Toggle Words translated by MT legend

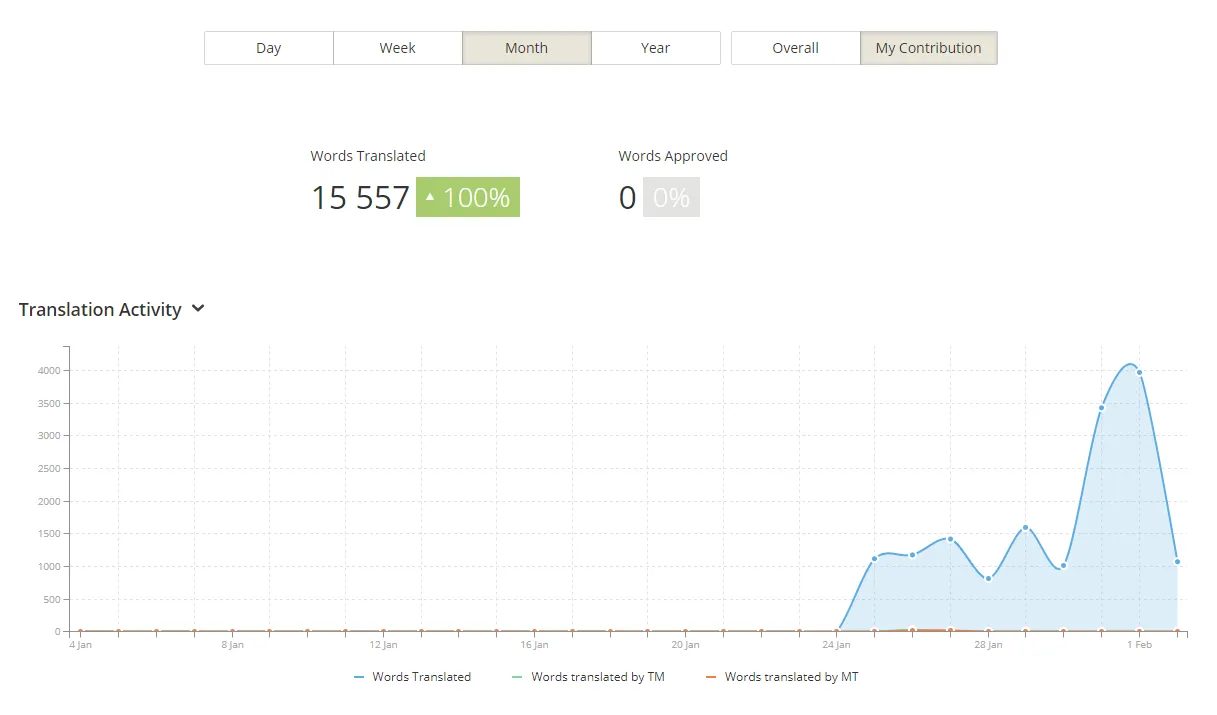pos(791,677)
